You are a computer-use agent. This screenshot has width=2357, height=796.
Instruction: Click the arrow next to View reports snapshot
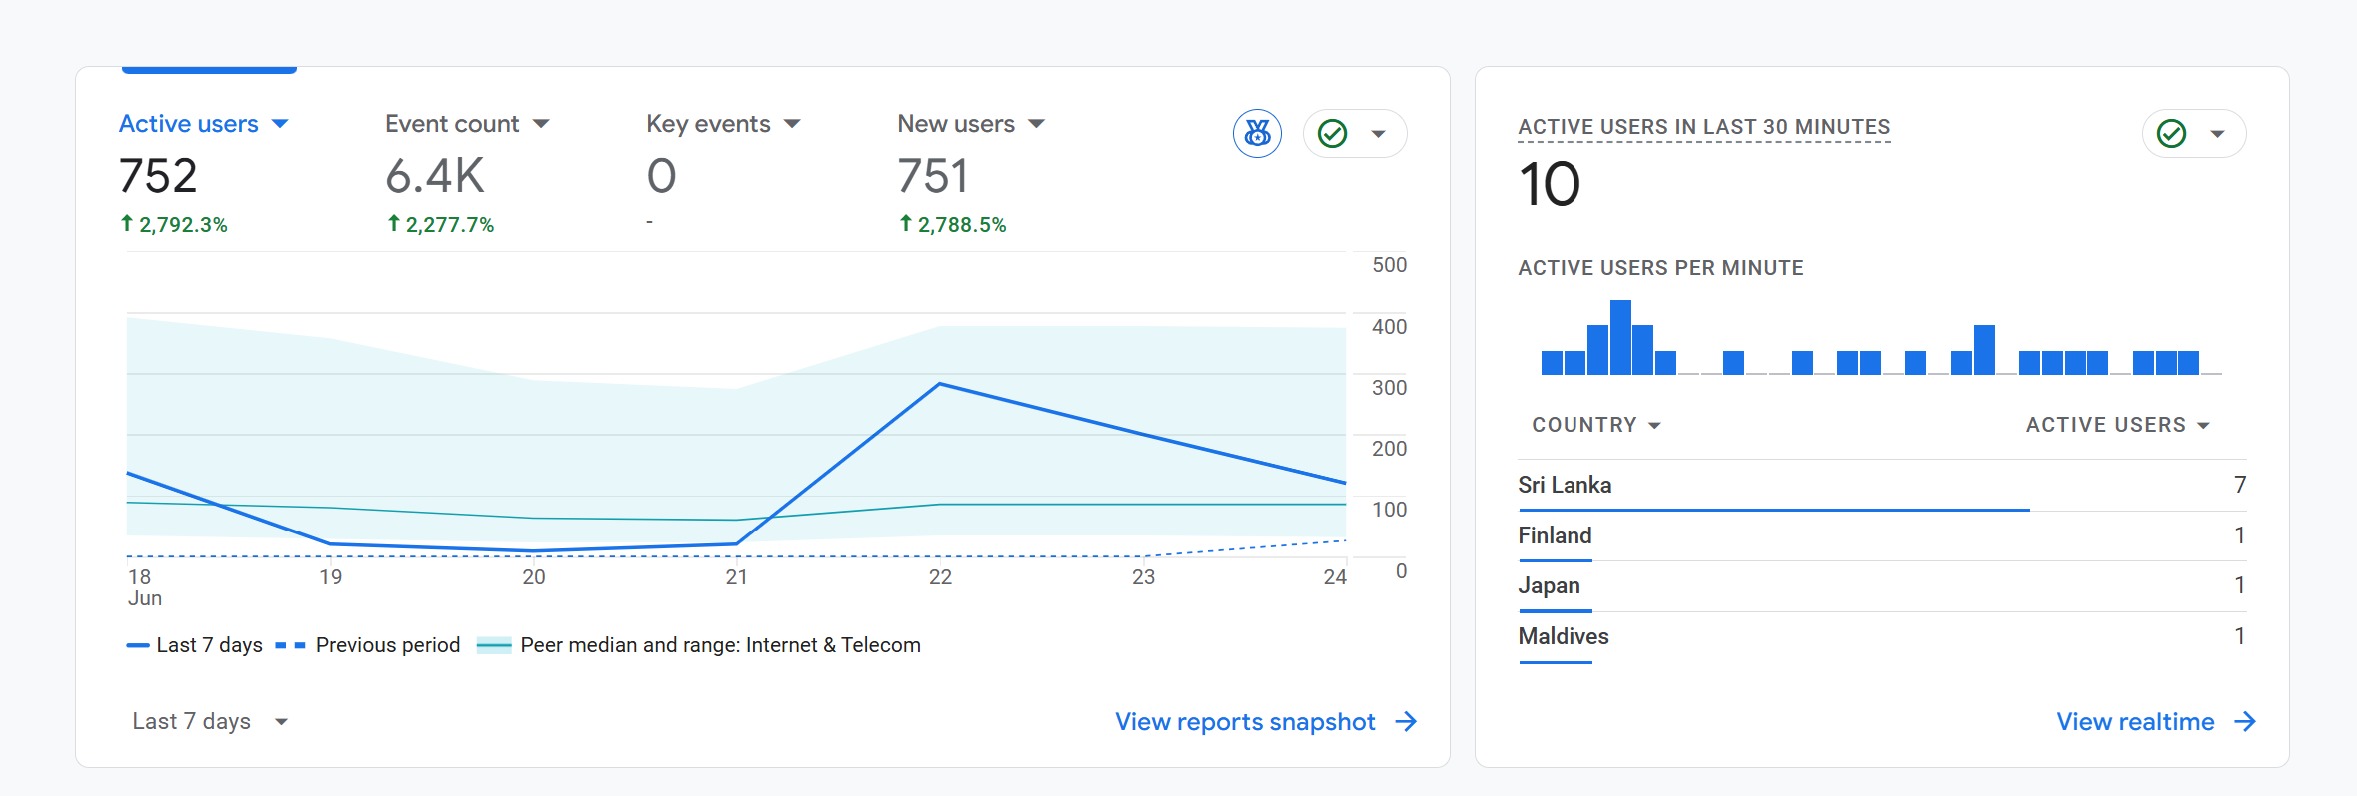tap(1406, 721)
